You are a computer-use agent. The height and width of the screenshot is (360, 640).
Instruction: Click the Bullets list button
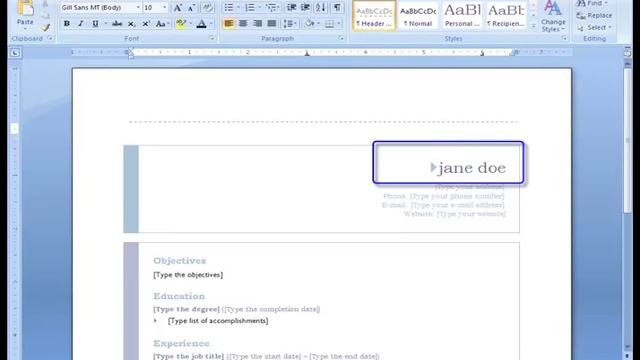(x=229, y=8)
